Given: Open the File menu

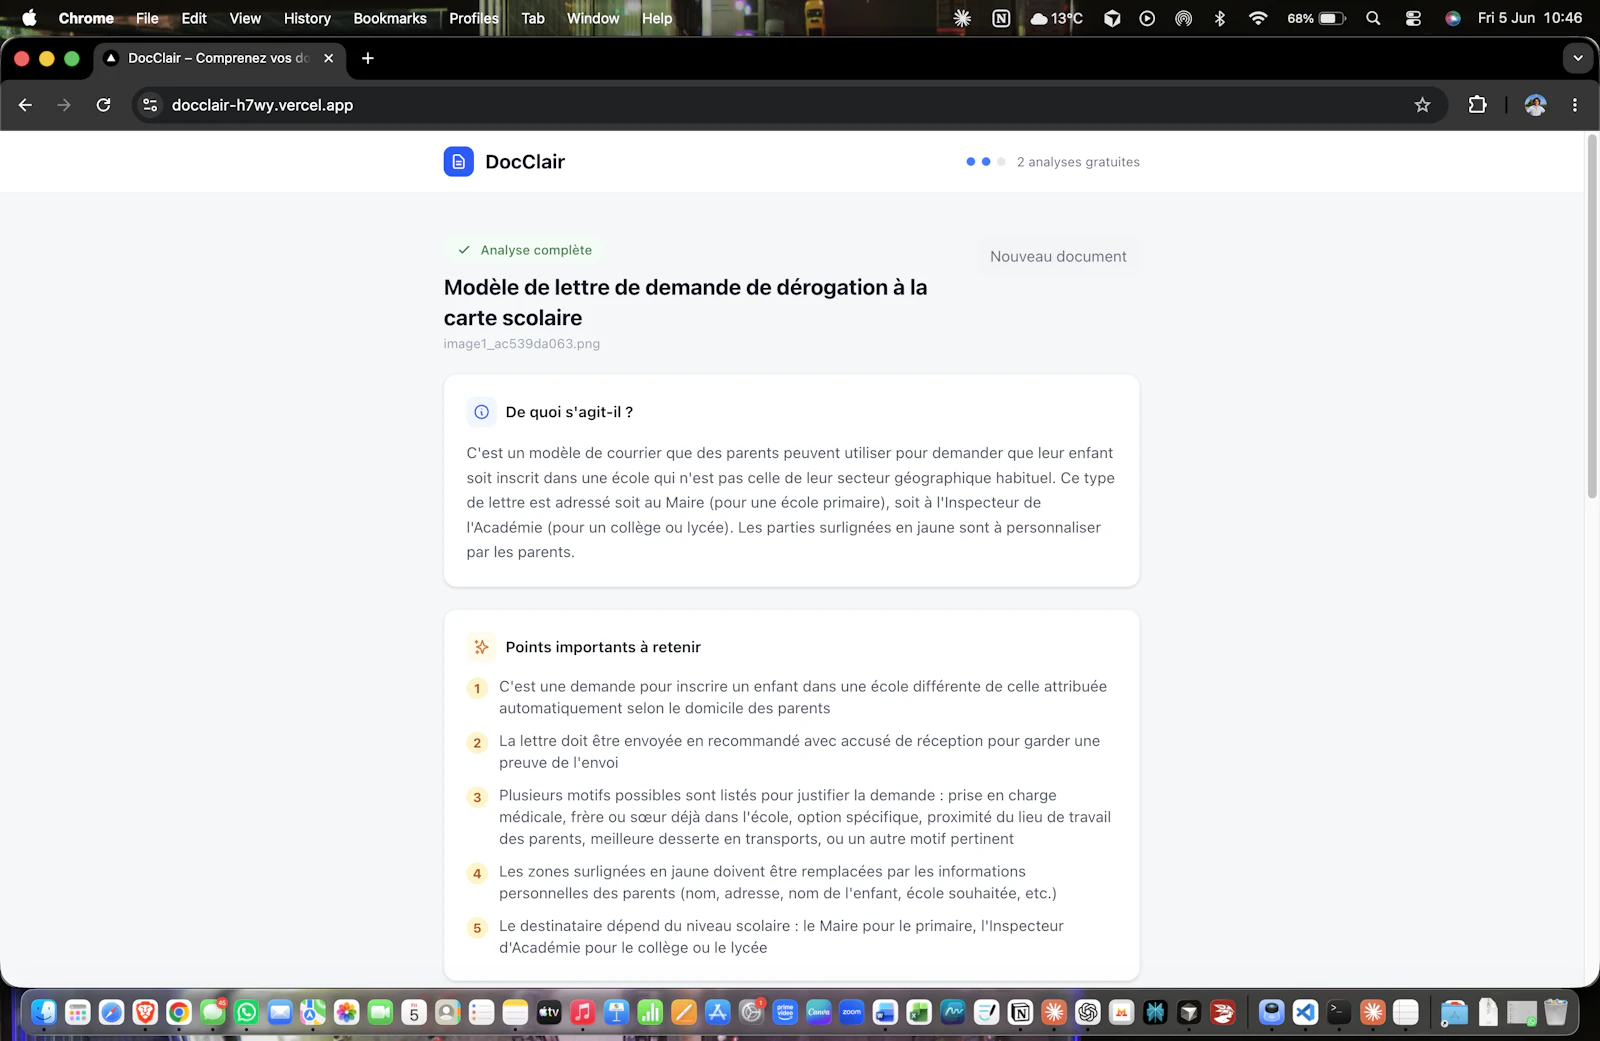Looking at the screenshot, I should 147,18.
